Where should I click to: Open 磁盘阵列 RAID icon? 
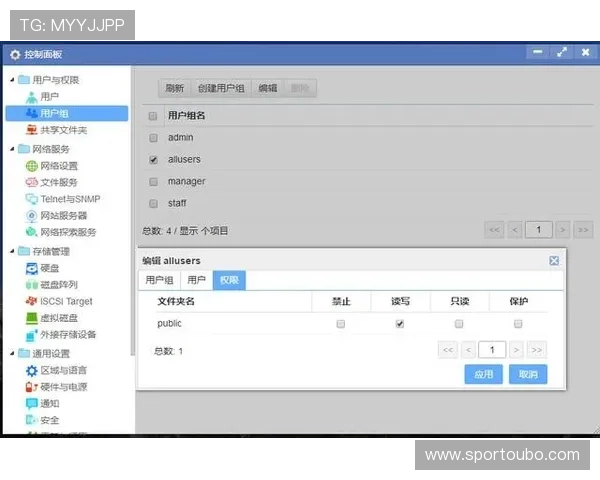(x=31, y=285)
